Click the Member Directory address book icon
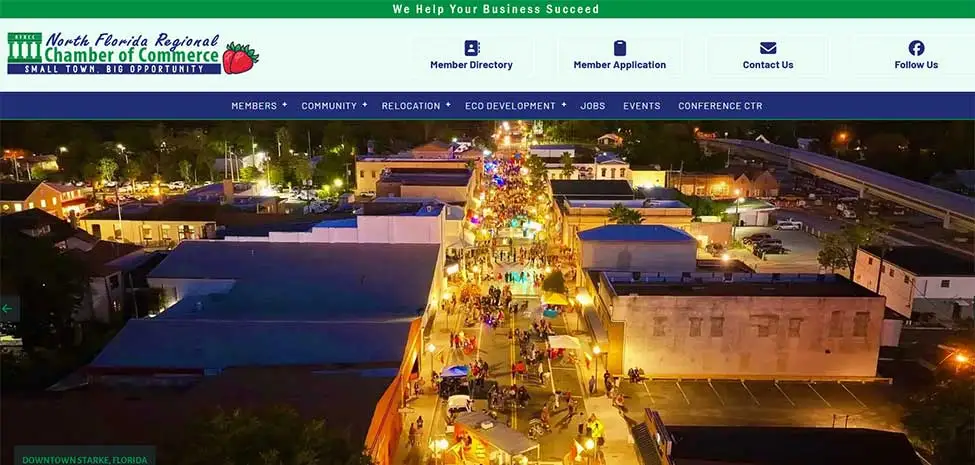This screenshot has width=975, height=465. click(x=471, y=48)
